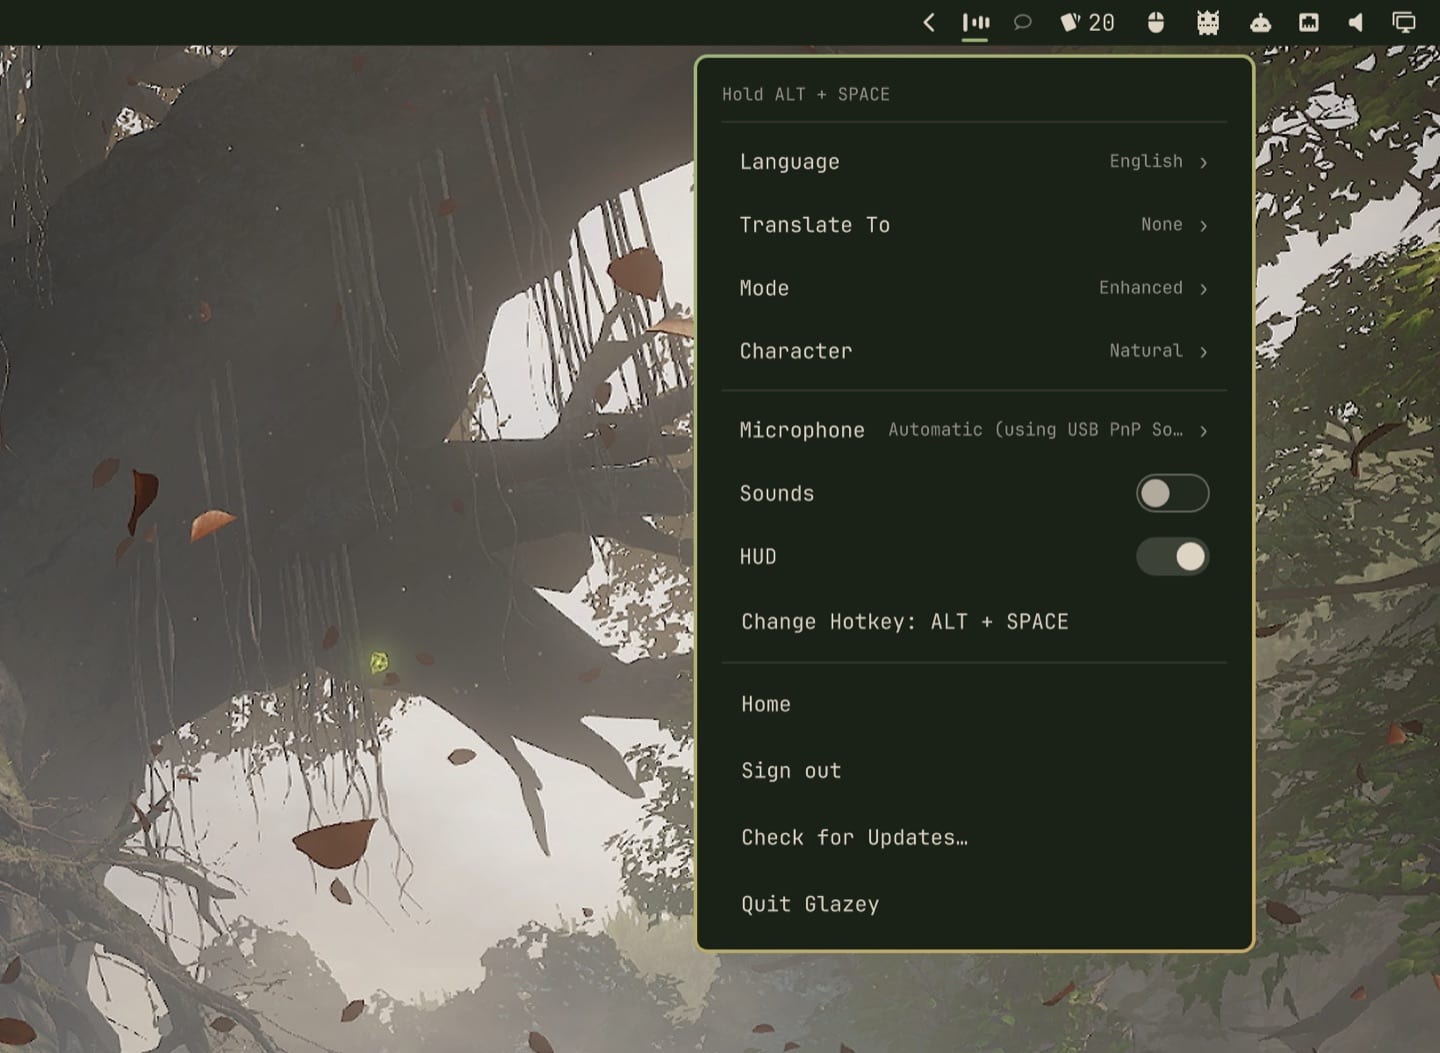1440x1053 pixels.
Task: Click the back chevron in the top bar
Action: [929, 22]
